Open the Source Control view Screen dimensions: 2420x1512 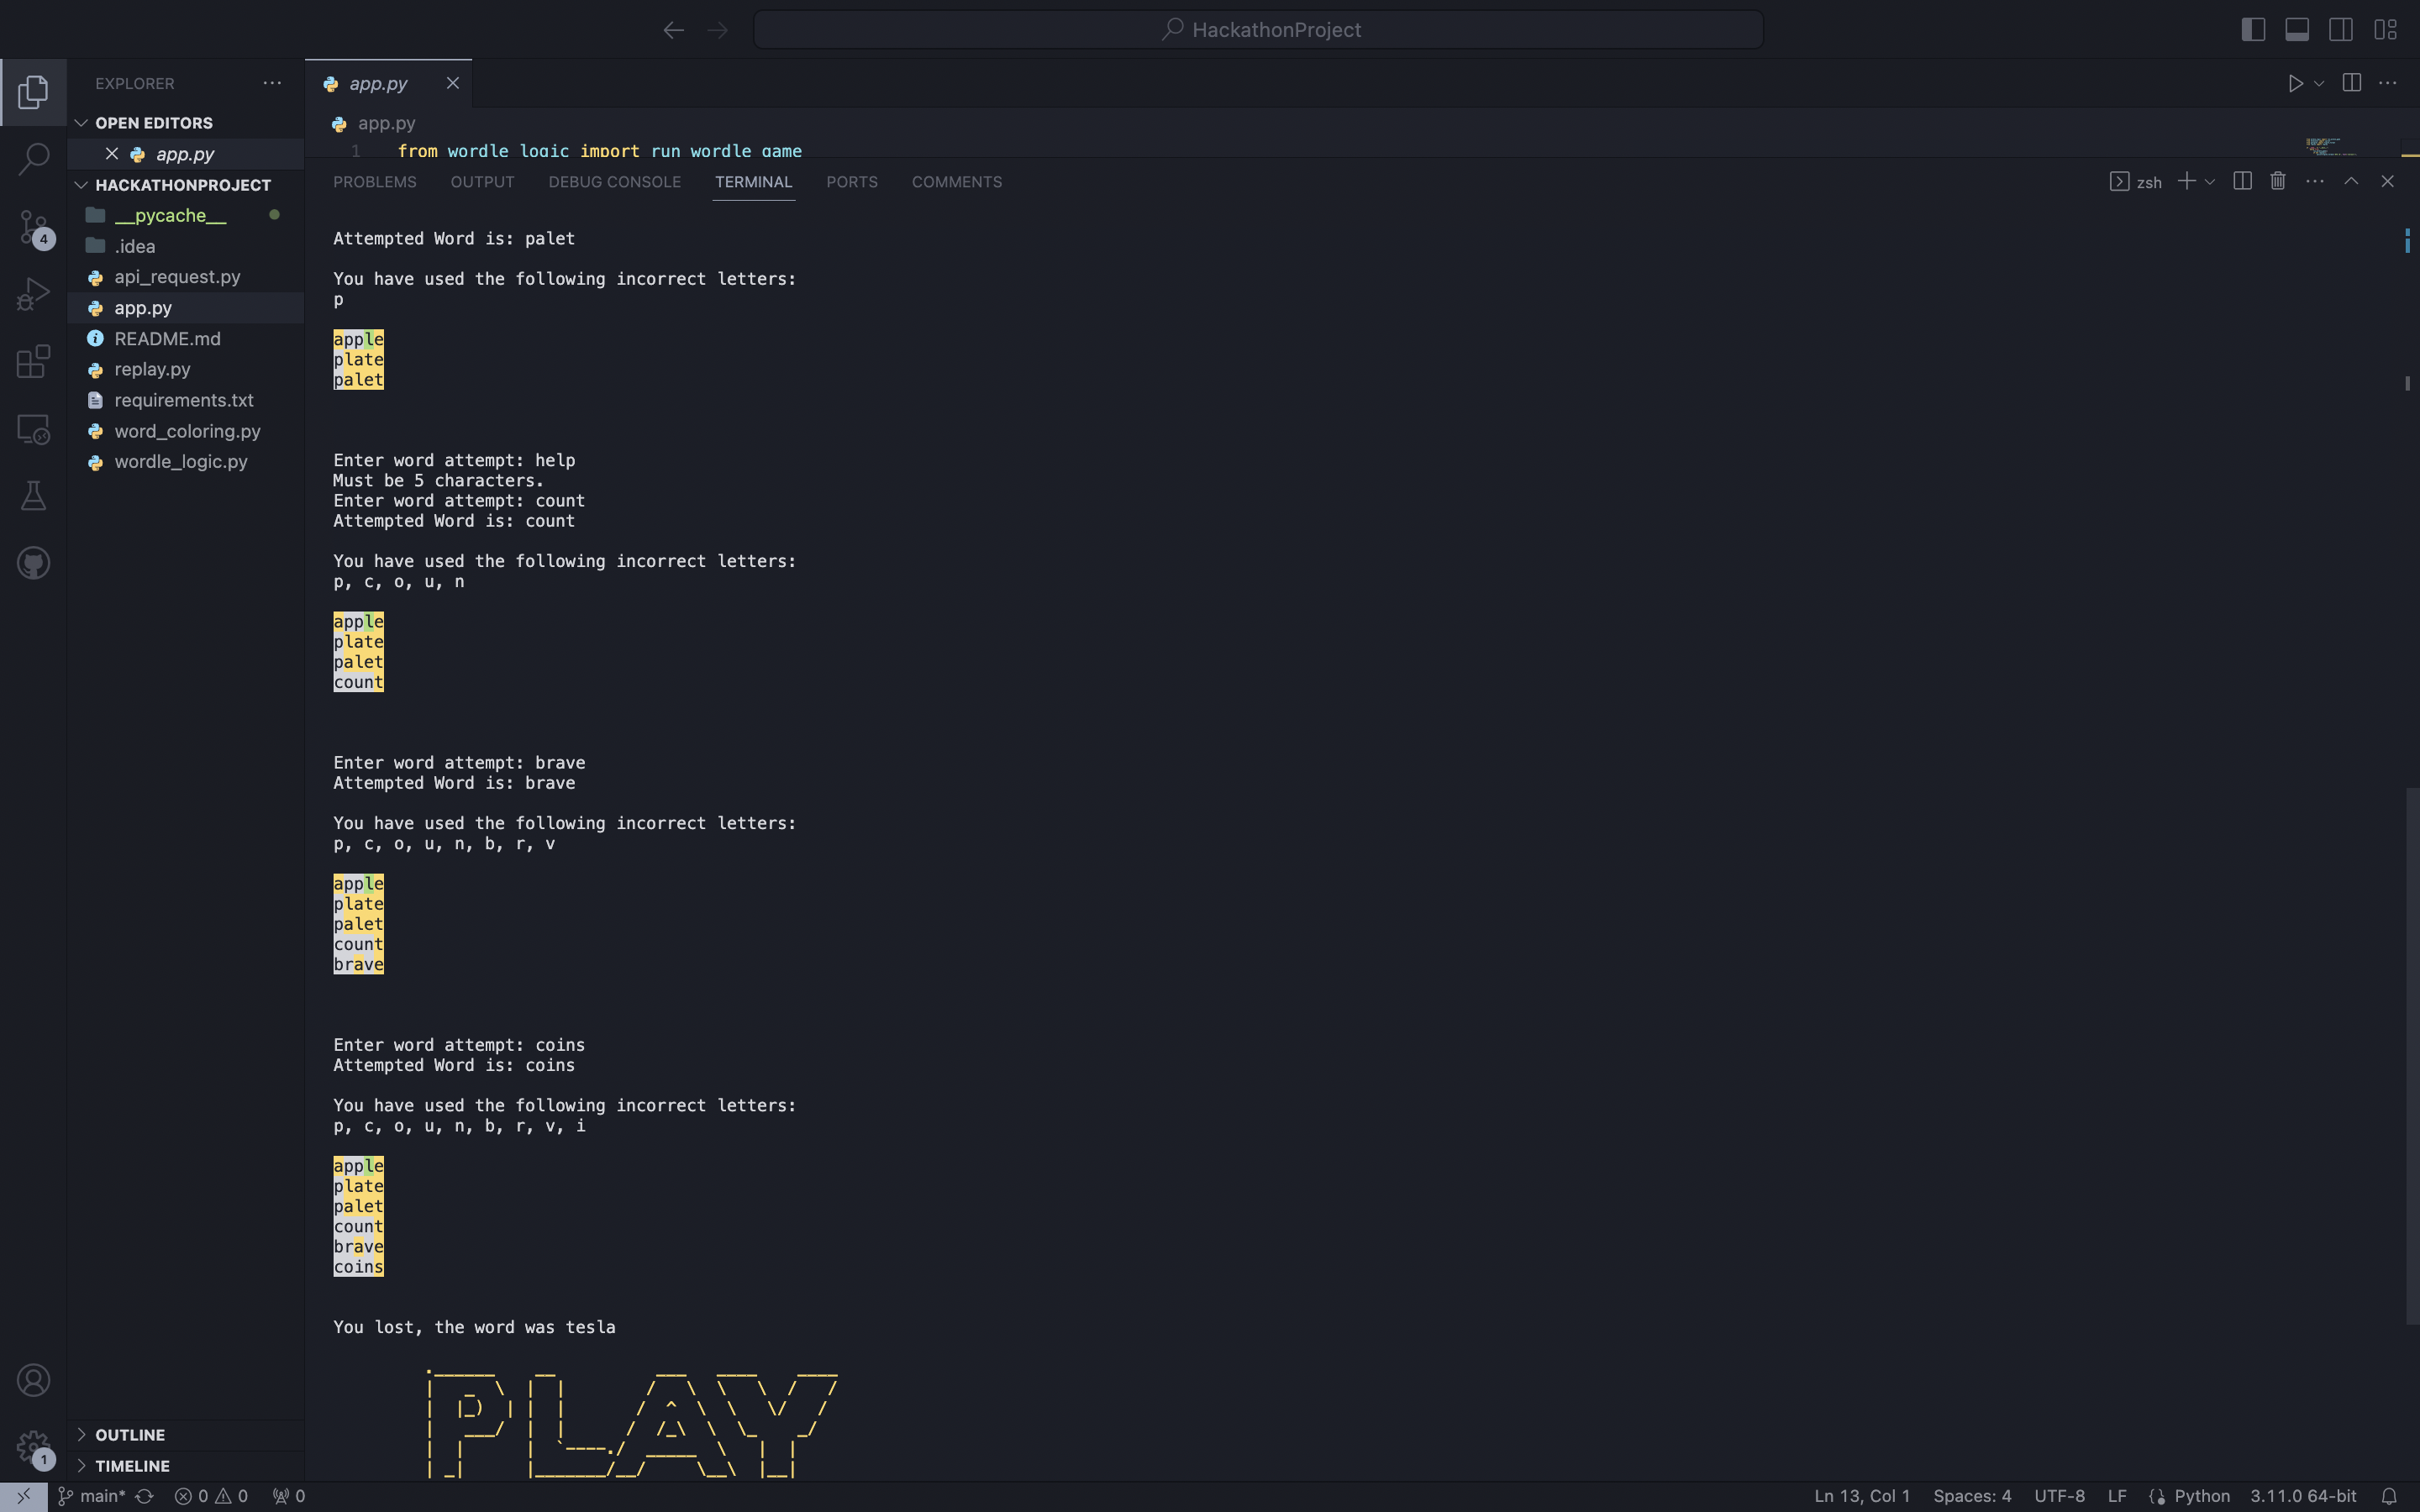(x=33, y=227)
